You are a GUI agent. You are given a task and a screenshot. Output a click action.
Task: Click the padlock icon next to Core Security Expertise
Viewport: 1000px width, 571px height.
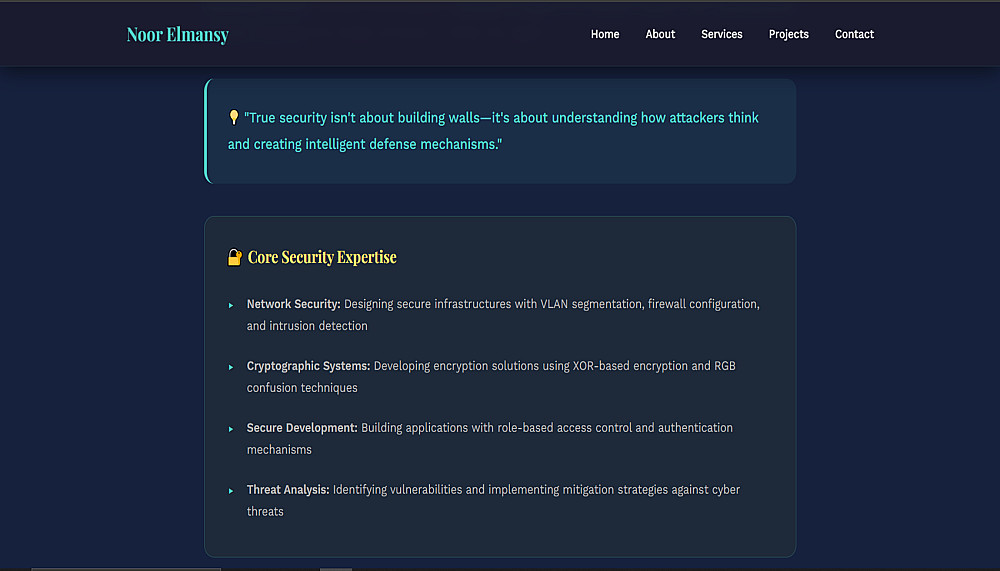point(235,257)
